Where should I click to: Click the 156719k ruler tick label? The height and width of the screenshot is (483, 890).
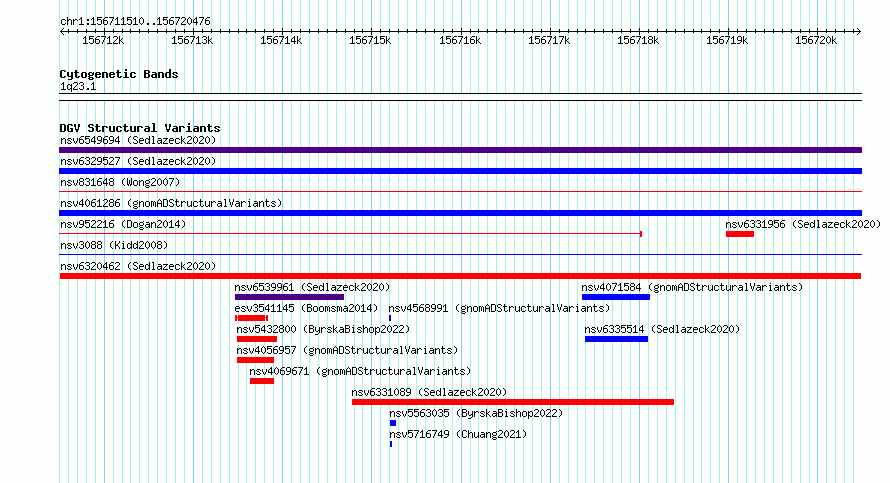[x=727, y=41]
